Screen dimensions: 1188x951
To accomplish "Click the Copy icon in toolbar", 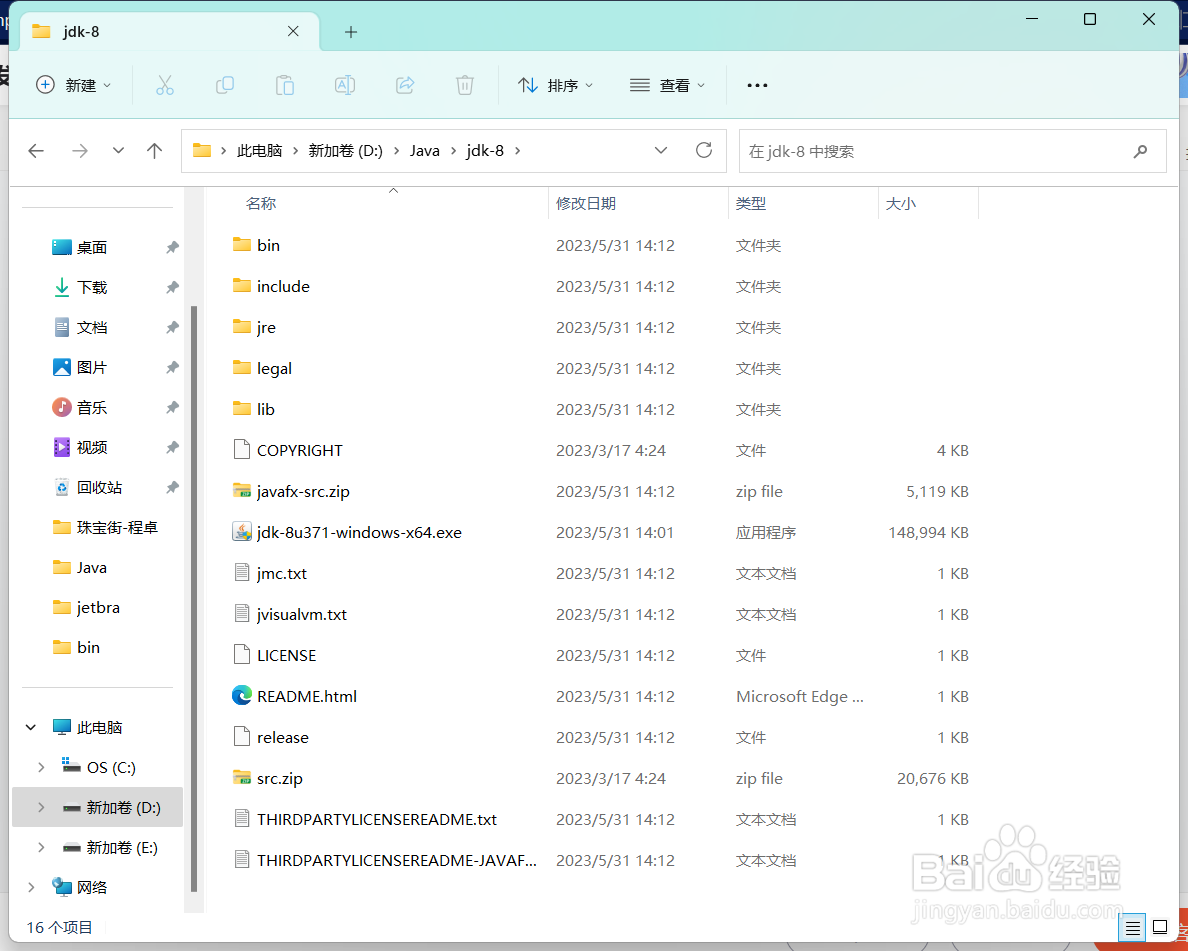I will tap(224, 86).
